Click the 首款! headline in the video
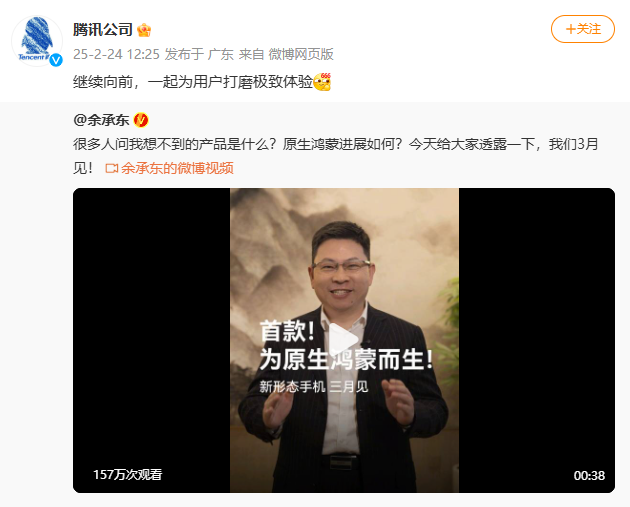 point(287,331)
